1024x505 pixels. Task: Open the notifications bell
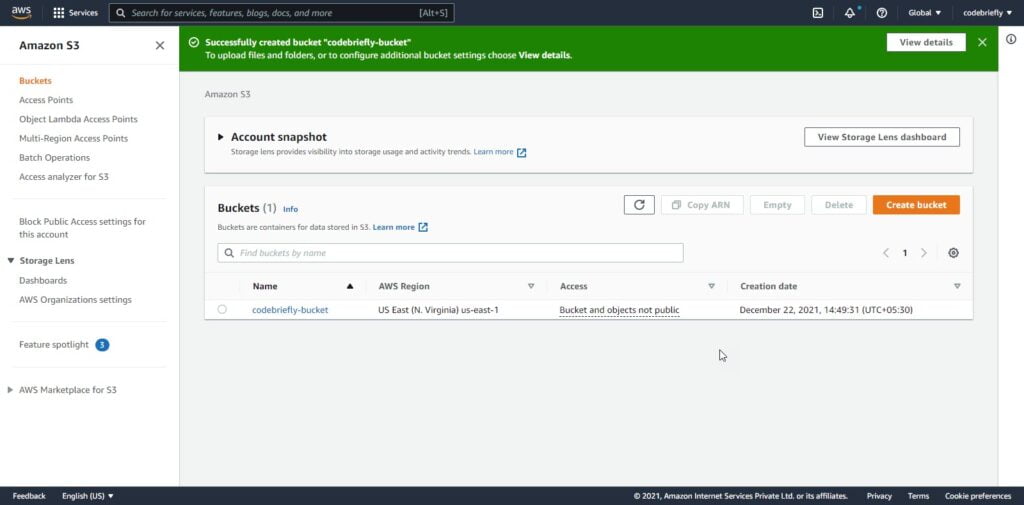click(x=850, y=12)
